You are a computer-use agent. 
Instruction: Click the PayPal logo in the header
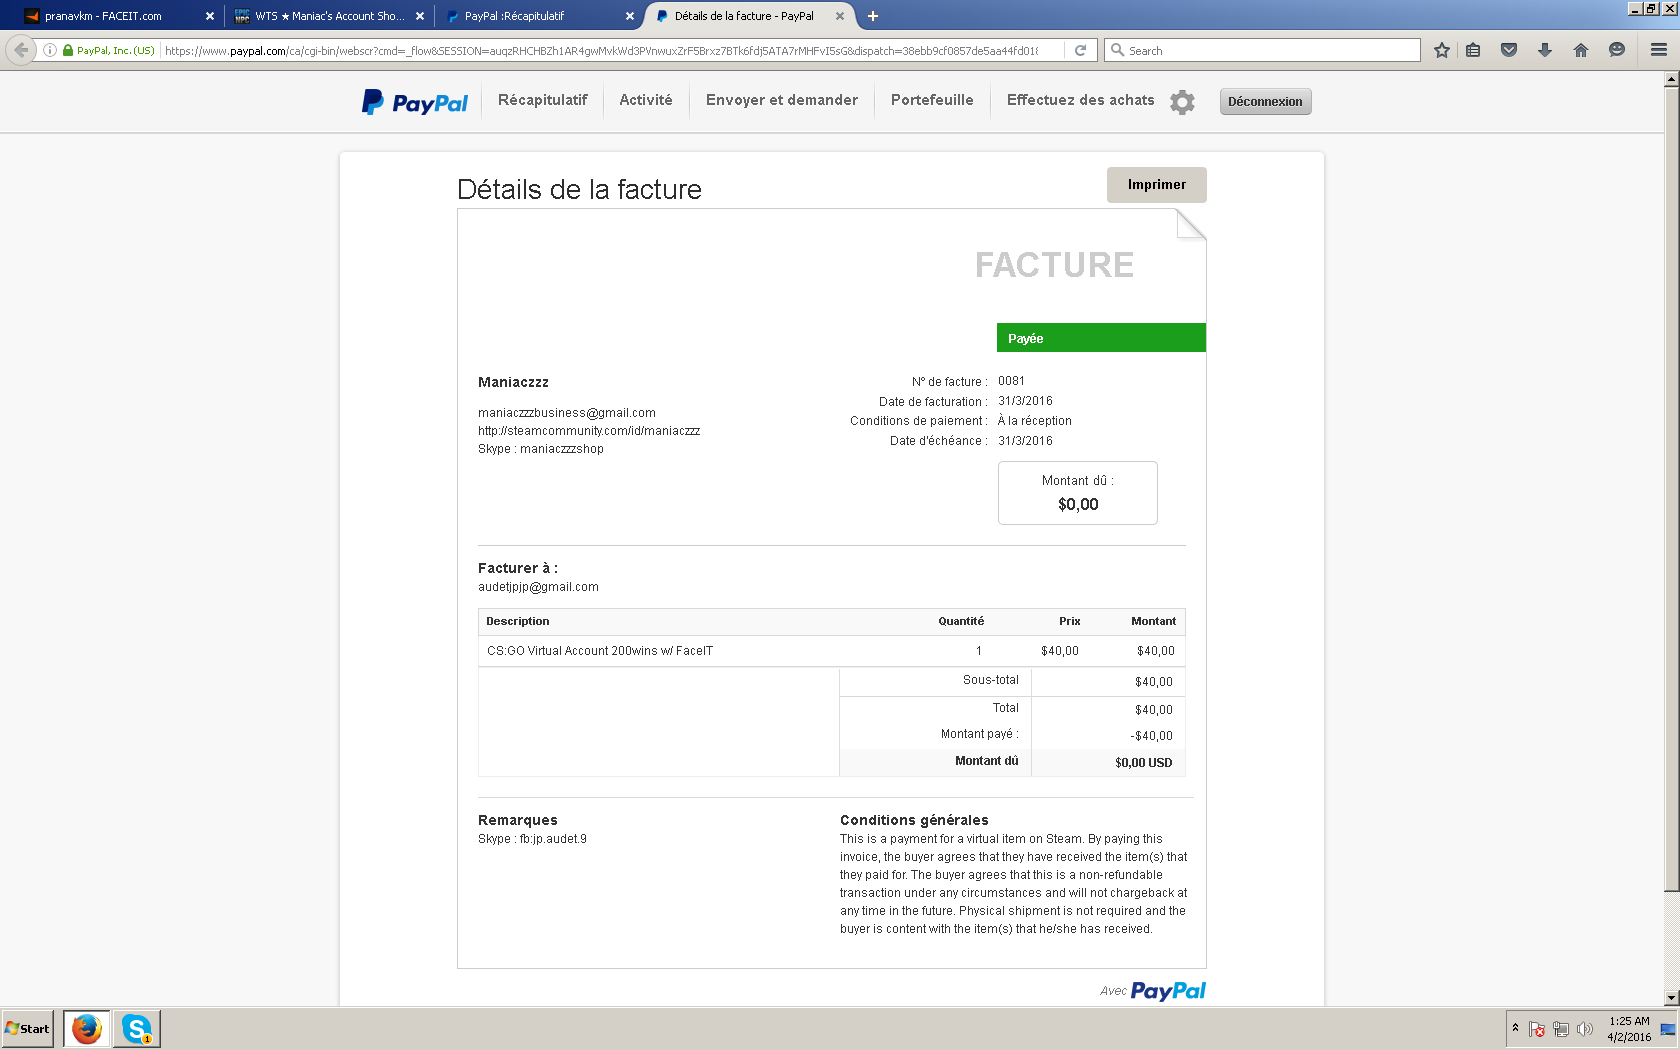point(415,102)
